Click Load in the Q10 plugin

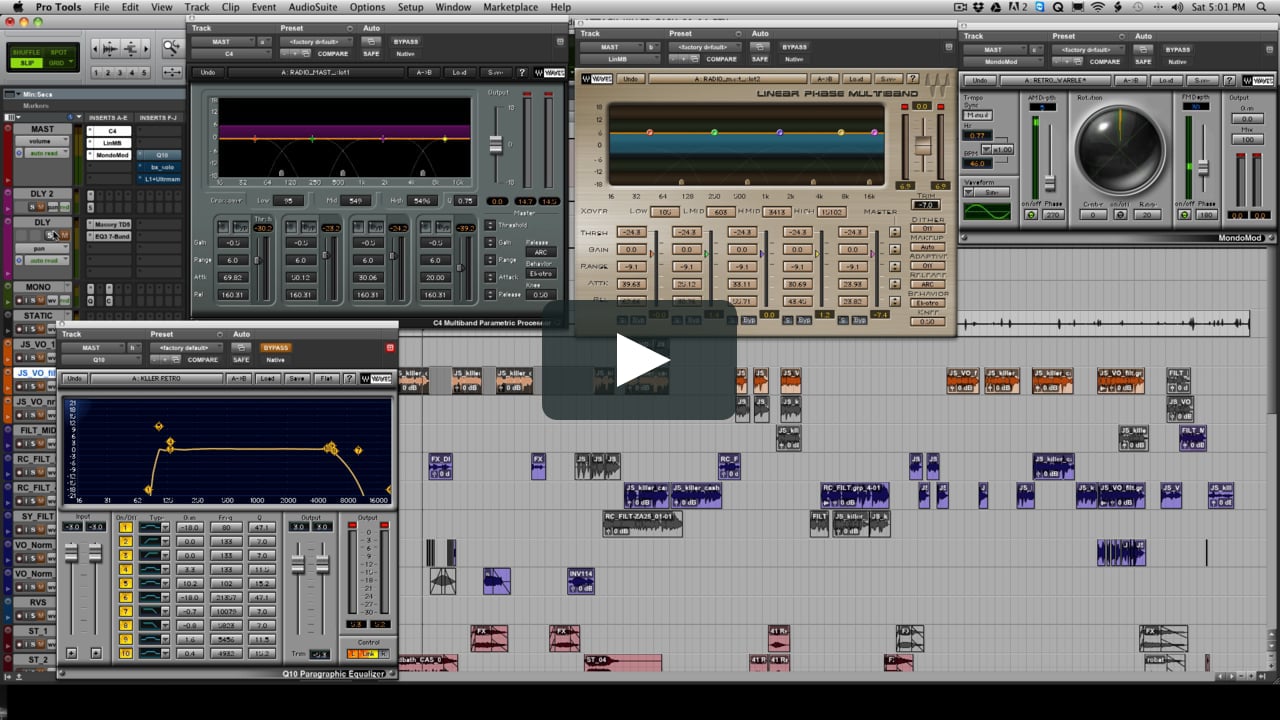click(x=267, y=379)
